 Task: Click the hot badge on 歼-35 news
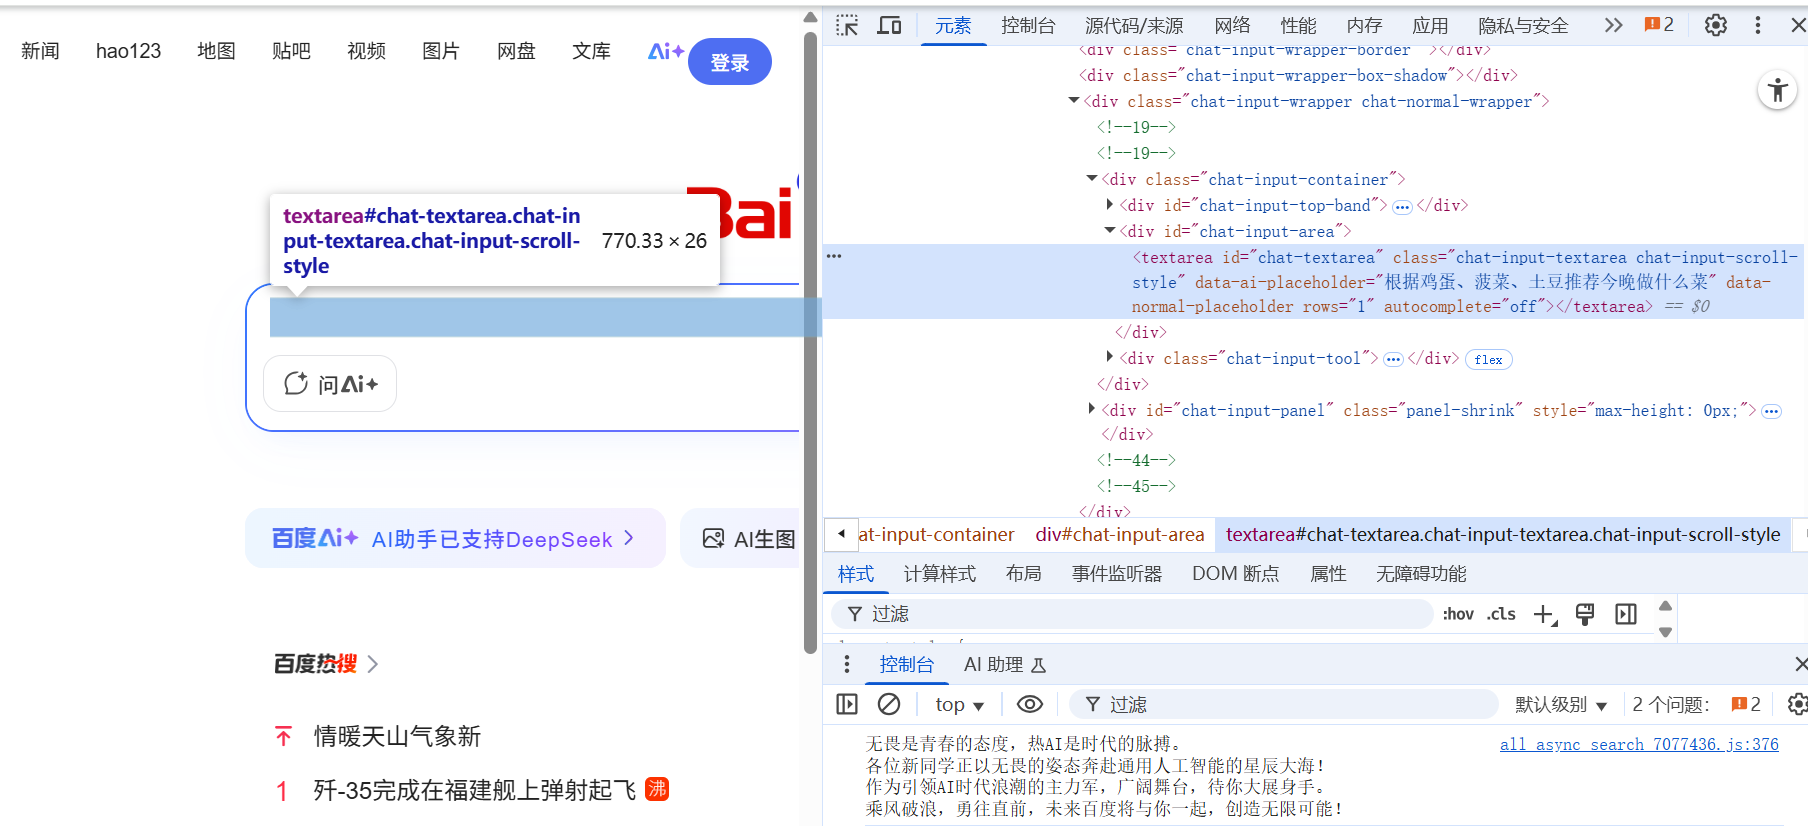tap(657, 788)
